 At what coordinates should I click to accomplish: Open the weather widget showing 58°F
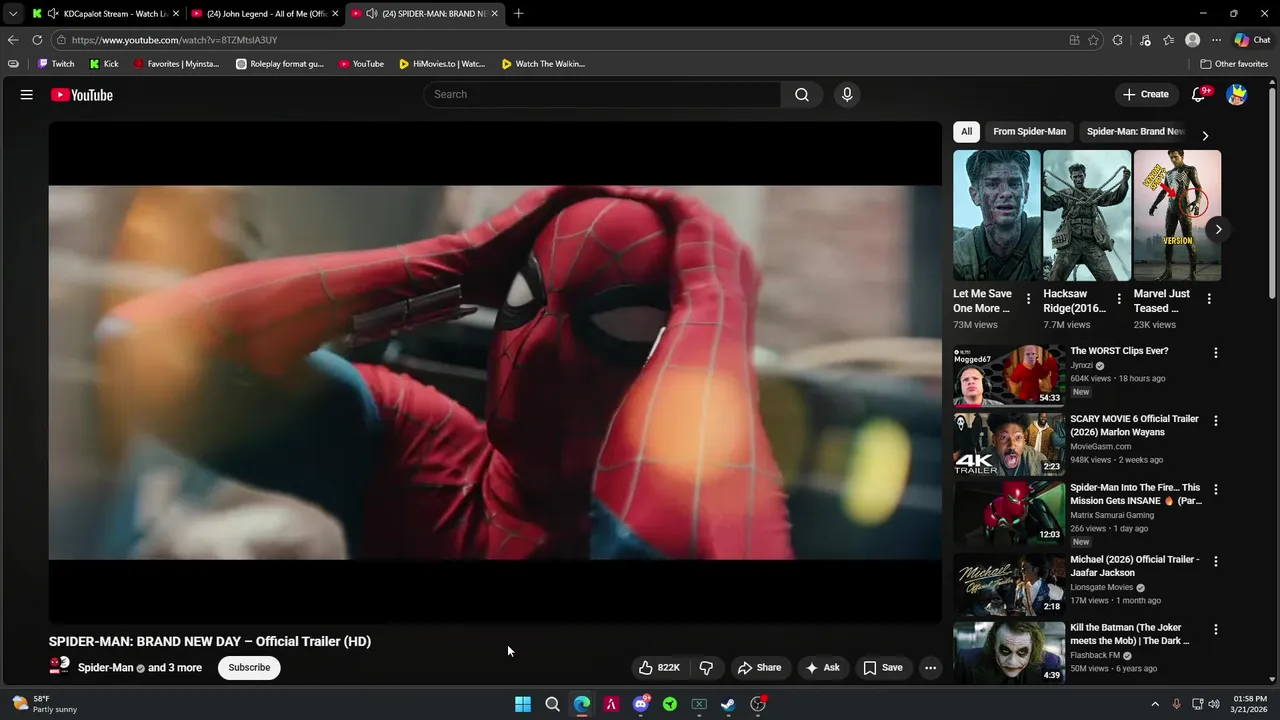pyautogui.click(x=44, y=704)
